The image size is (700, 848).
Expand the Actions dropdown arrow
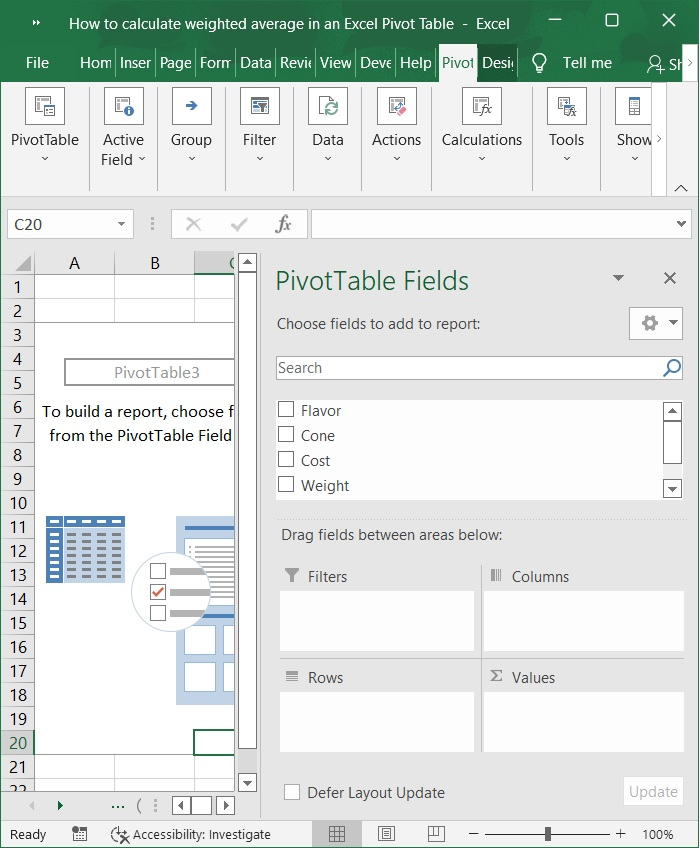397,158
